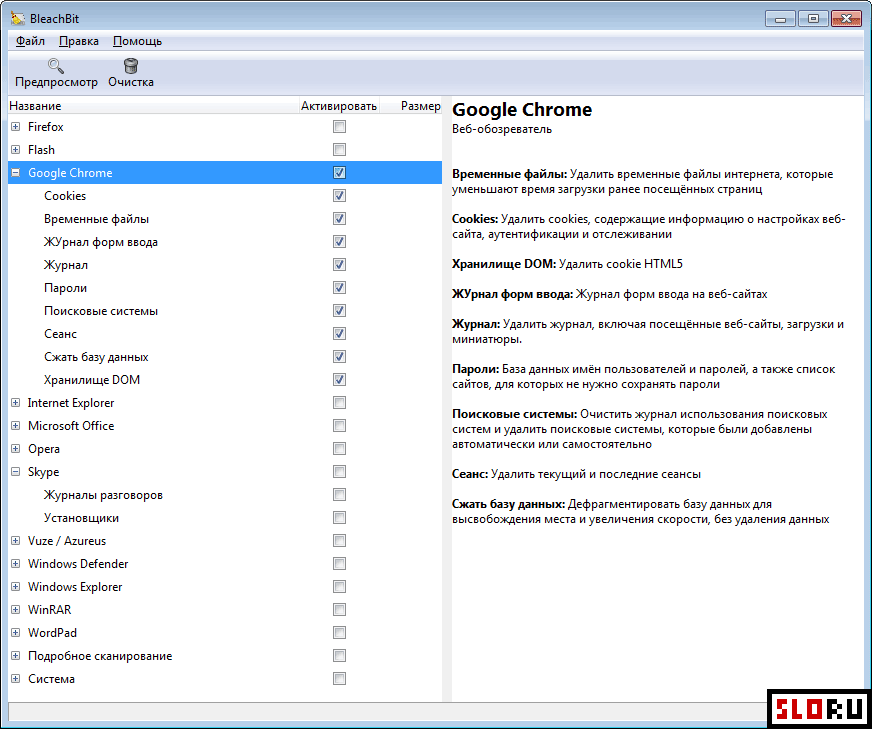Open the Помощь menu

point(137,41)
